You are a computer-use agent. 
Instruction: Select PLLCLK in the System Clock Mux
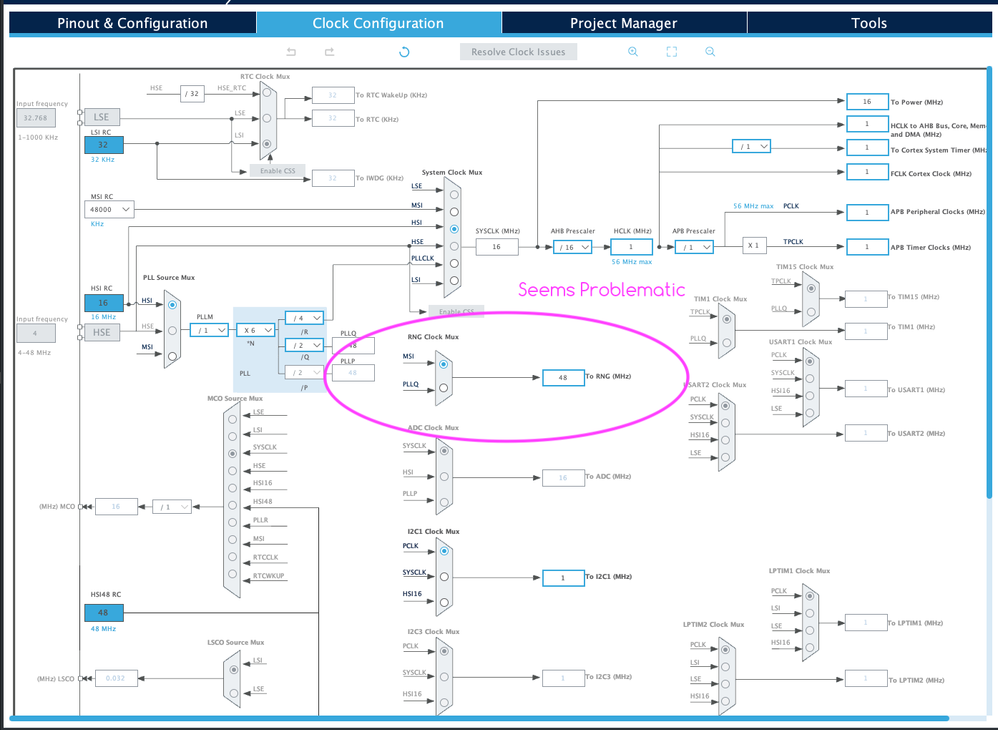pyautogui.click(x=453, y=264)
